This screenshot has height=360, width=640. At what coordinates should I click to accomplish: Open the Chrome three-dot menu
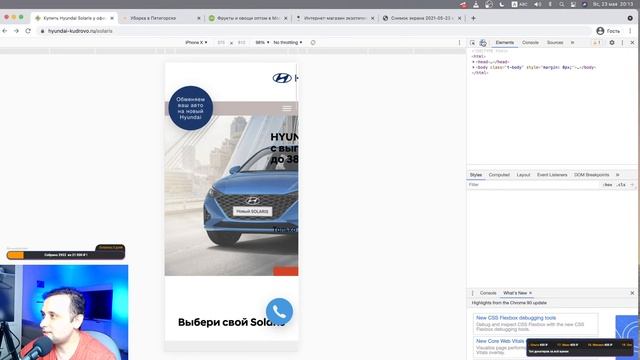click(631, 31)
